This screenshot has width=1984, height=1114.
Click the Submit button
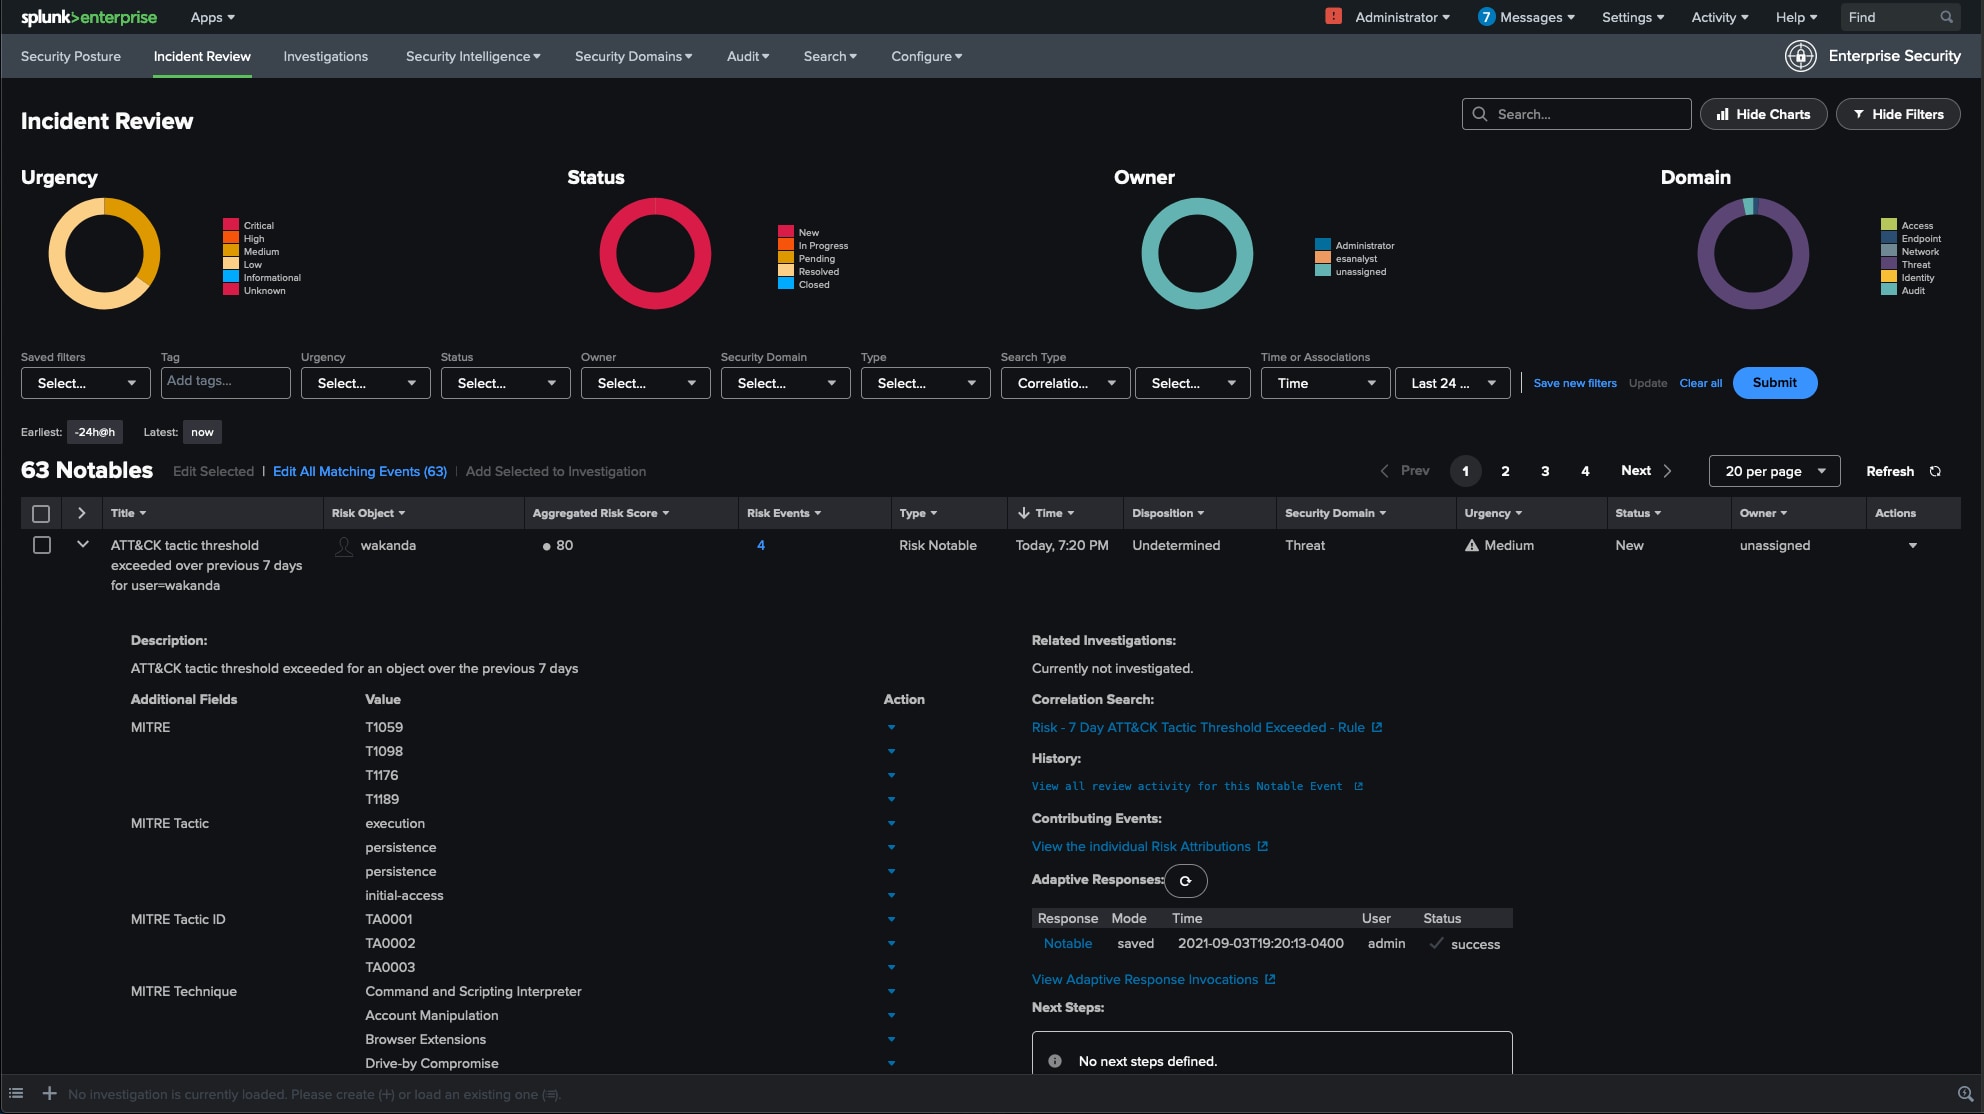pos(1775,383)
